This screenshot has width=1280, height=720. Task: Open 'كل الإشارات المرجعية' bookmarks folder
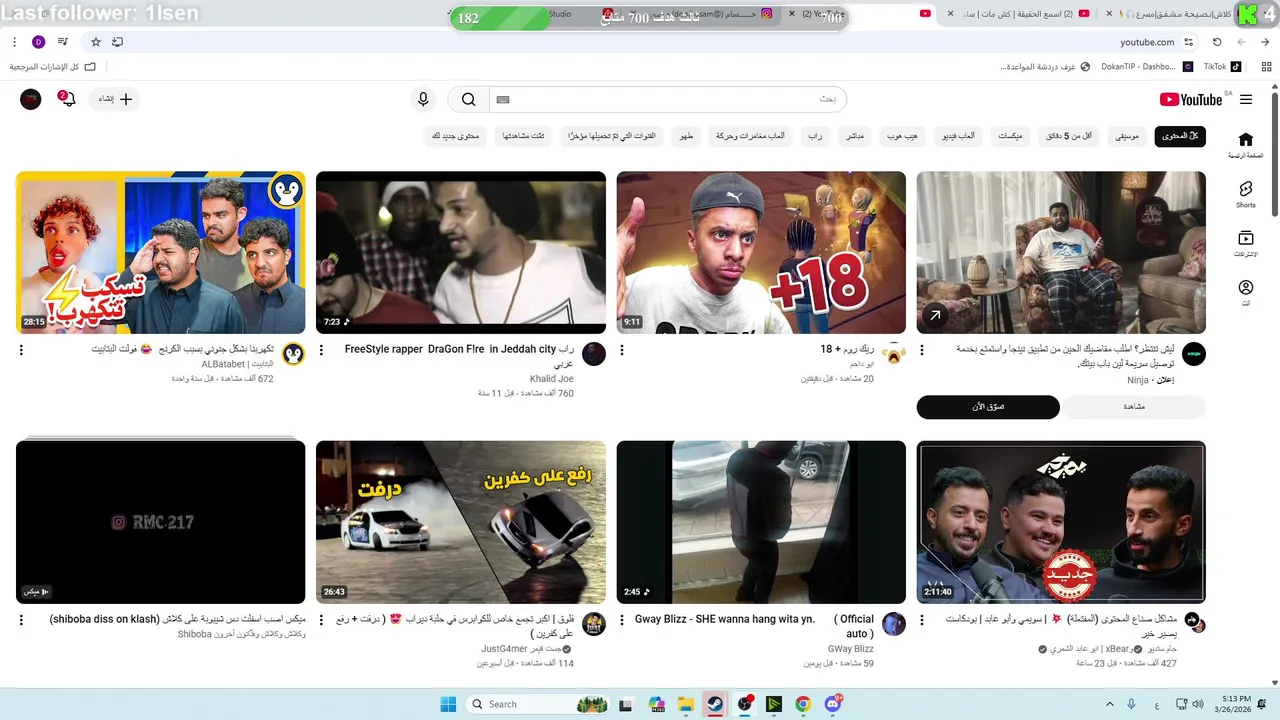[x=53, y=67]
